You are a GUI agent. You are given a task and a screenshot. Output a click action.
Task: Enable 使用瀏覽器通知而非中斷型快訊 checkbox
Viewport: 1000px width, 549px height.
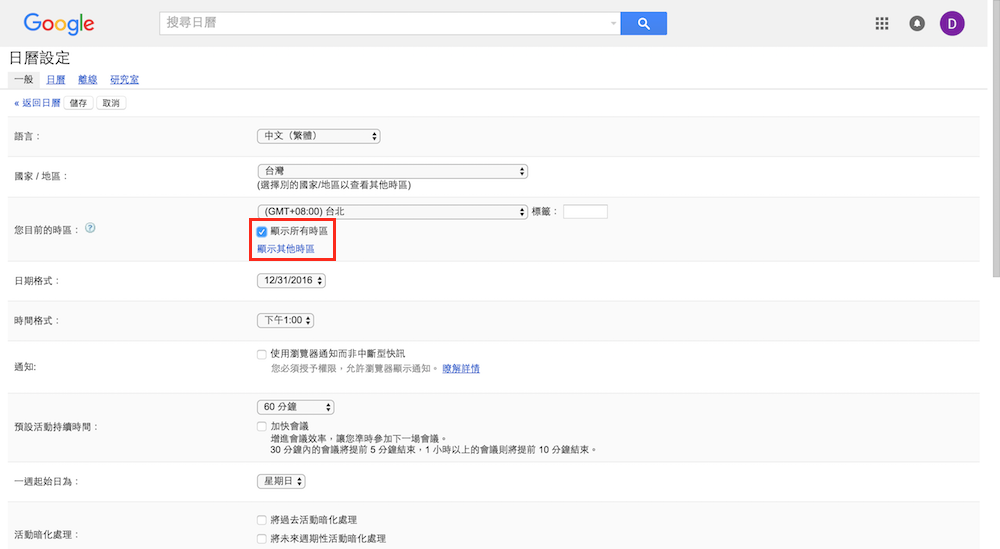pyautogui.click(x=262, y=354)
